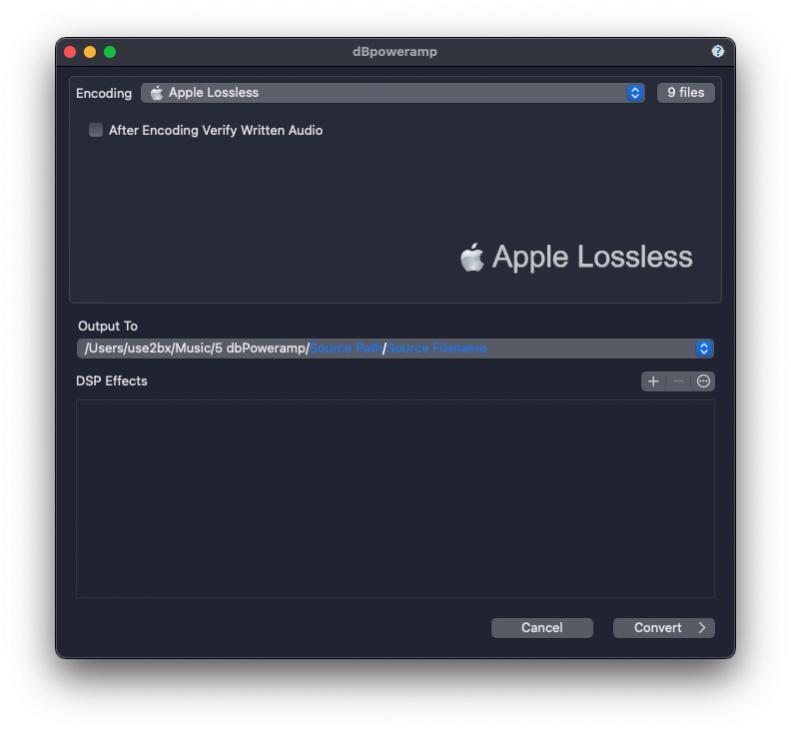This screenshot has width=791, height=732.
Task: Start conversion with the Convert button
Action: pyautogui.click(x=663, y=628)
